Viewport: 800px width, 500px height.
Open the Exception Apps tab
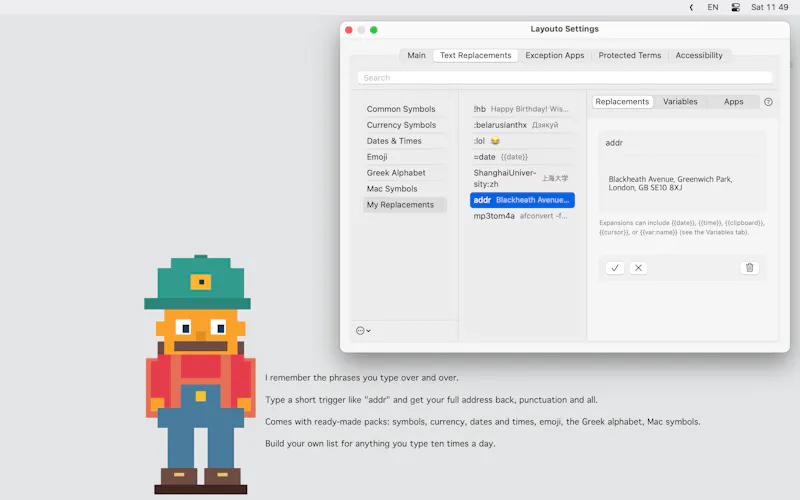pos(555,55)
